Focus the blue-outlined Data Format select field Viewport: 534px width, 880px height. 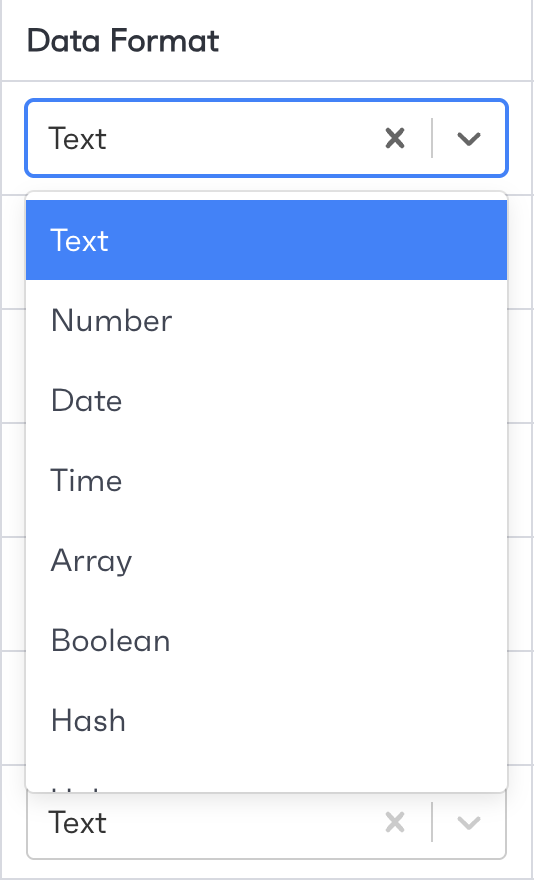pos(266,138)
